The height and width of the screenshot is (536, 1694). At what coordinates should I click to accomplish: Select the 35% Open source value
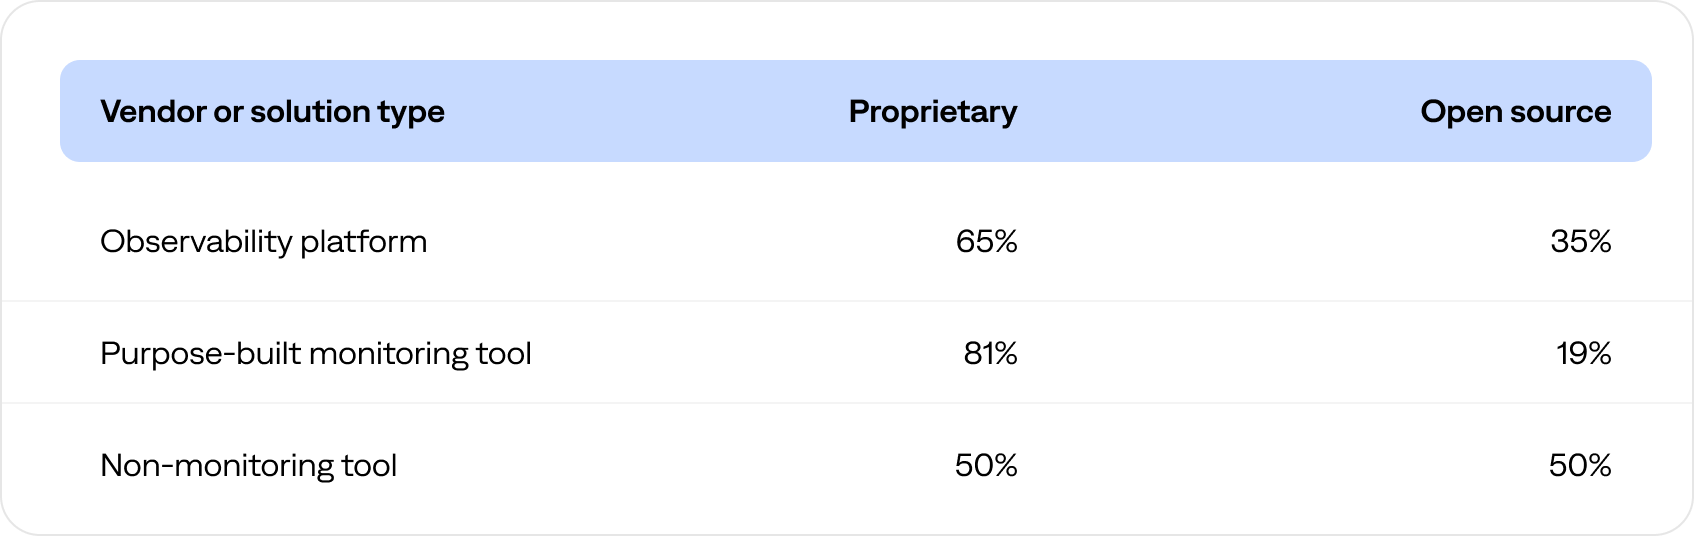pyautogui.click(x=1580, y=242)
